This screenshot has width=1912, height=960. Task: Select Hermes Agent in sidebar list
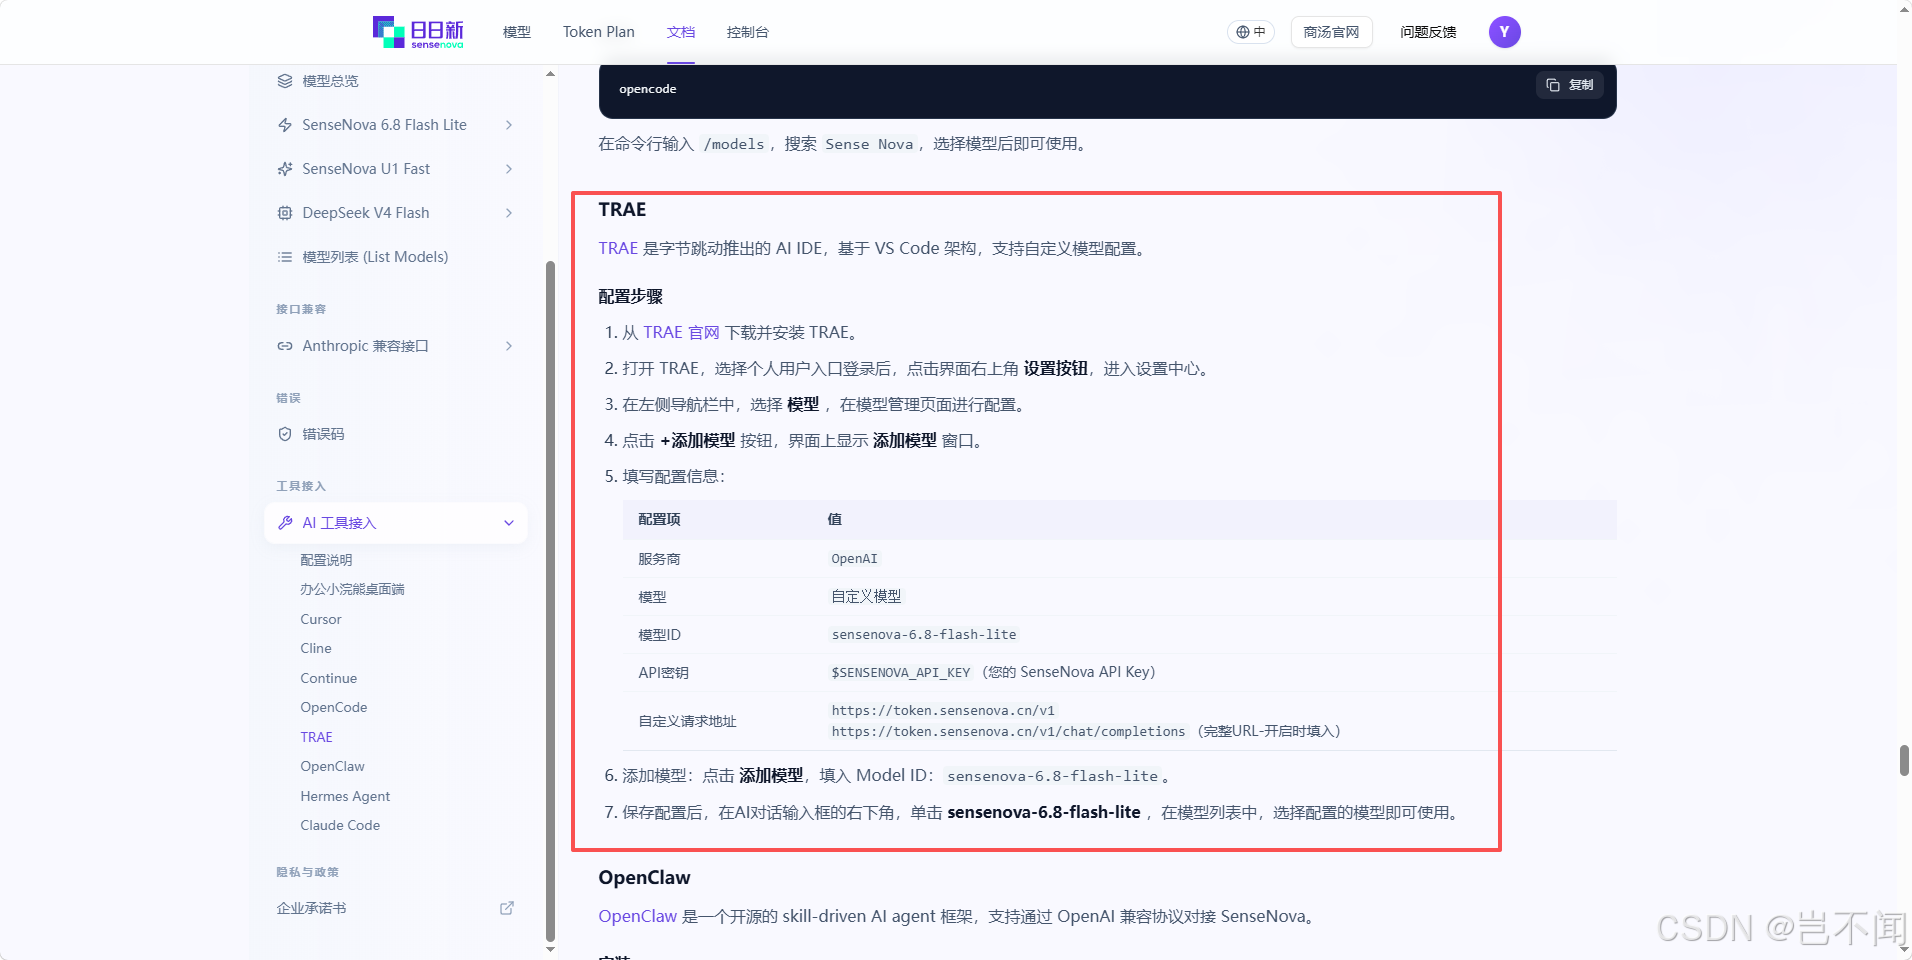(345, 796)
